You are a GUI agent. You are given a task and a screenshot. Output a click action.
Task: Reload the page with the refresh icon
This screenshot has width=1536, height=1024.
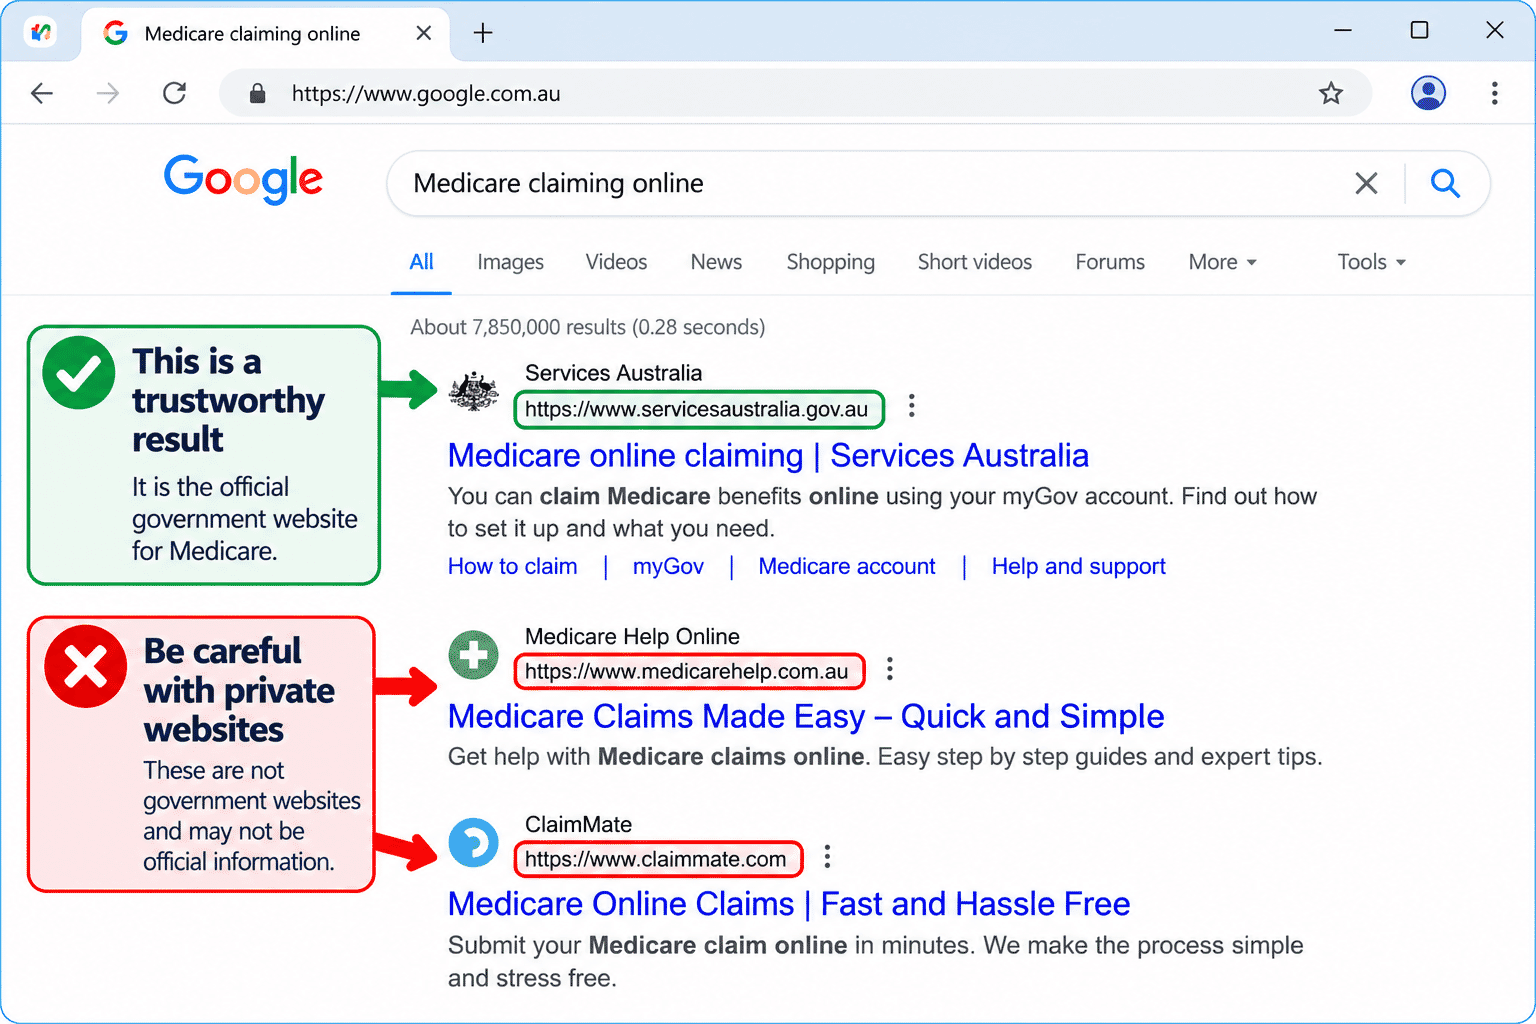(175, 93)
